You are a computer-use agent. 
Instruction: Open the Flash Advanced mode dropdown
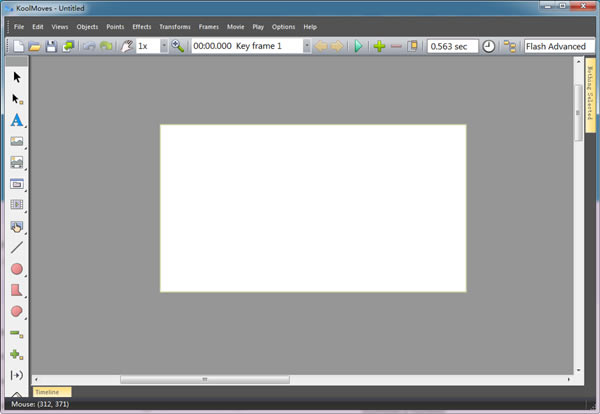pyautogui.click(x=559, y=46)
